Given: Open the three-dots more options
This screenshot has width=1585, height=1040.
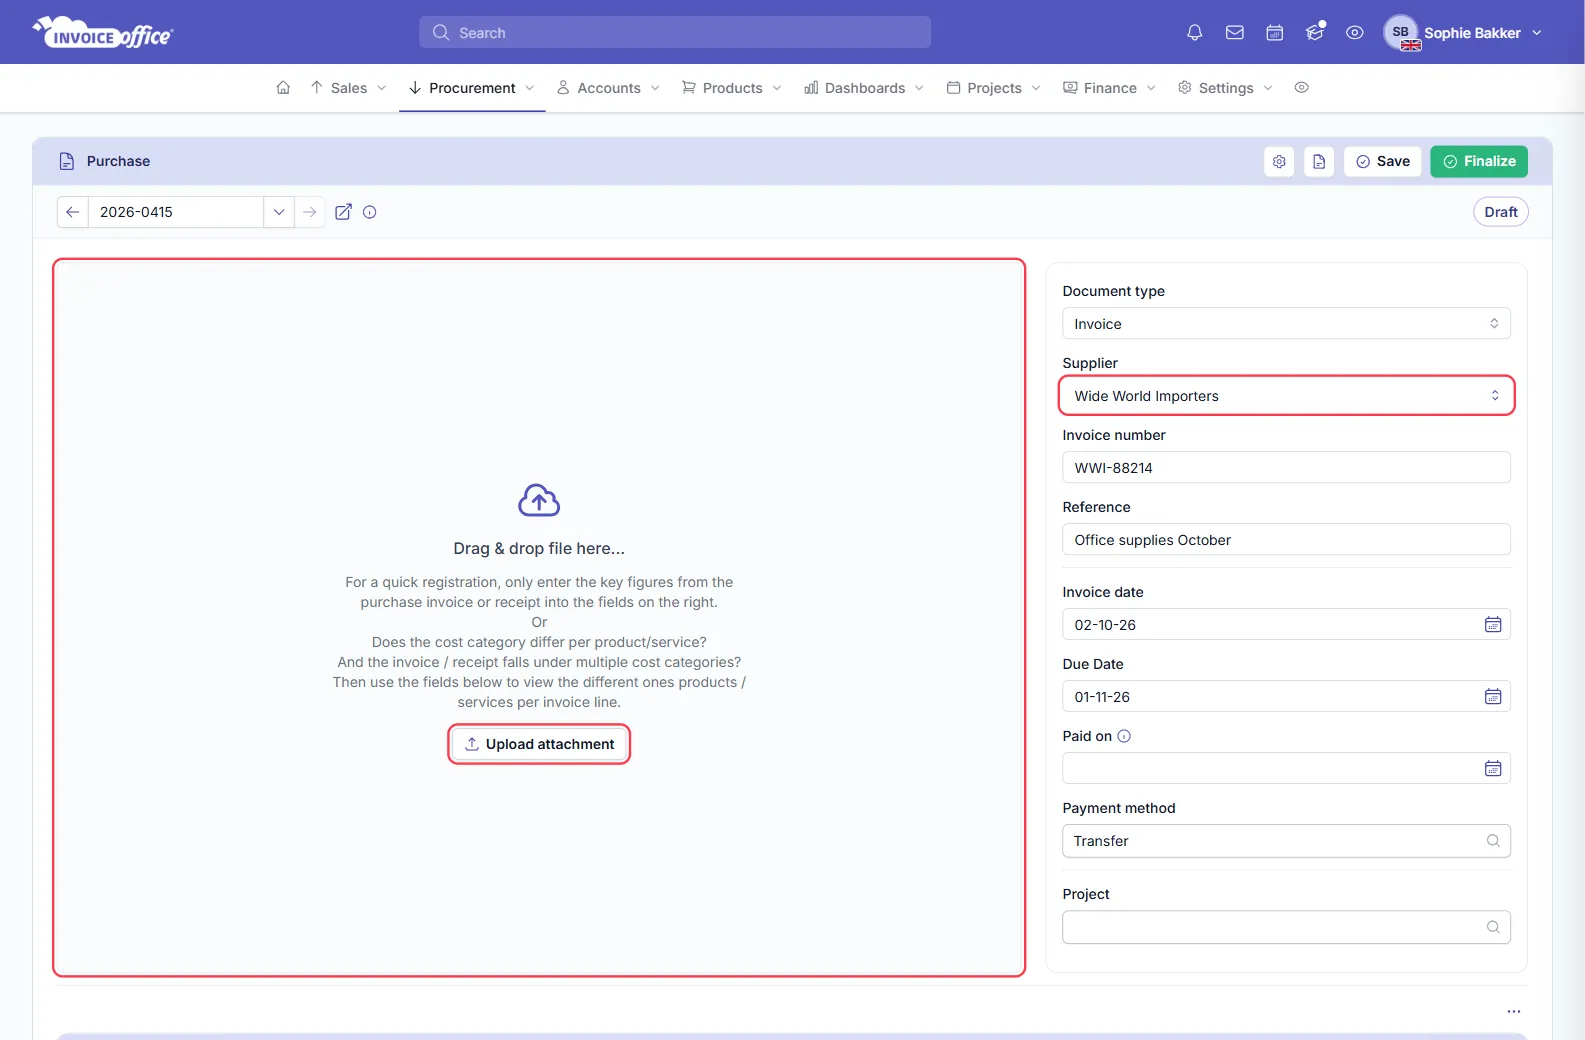Looking at the screenshot, I should point(1514,1012).
